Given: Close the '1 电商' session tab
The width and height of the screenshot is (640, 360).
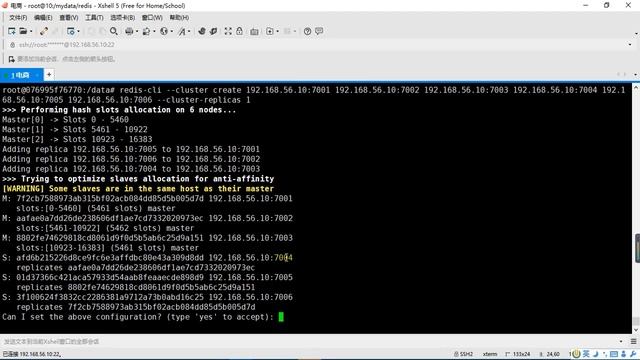Looking at the screenshot, I should pyautogui.click(x=37, y=75).
